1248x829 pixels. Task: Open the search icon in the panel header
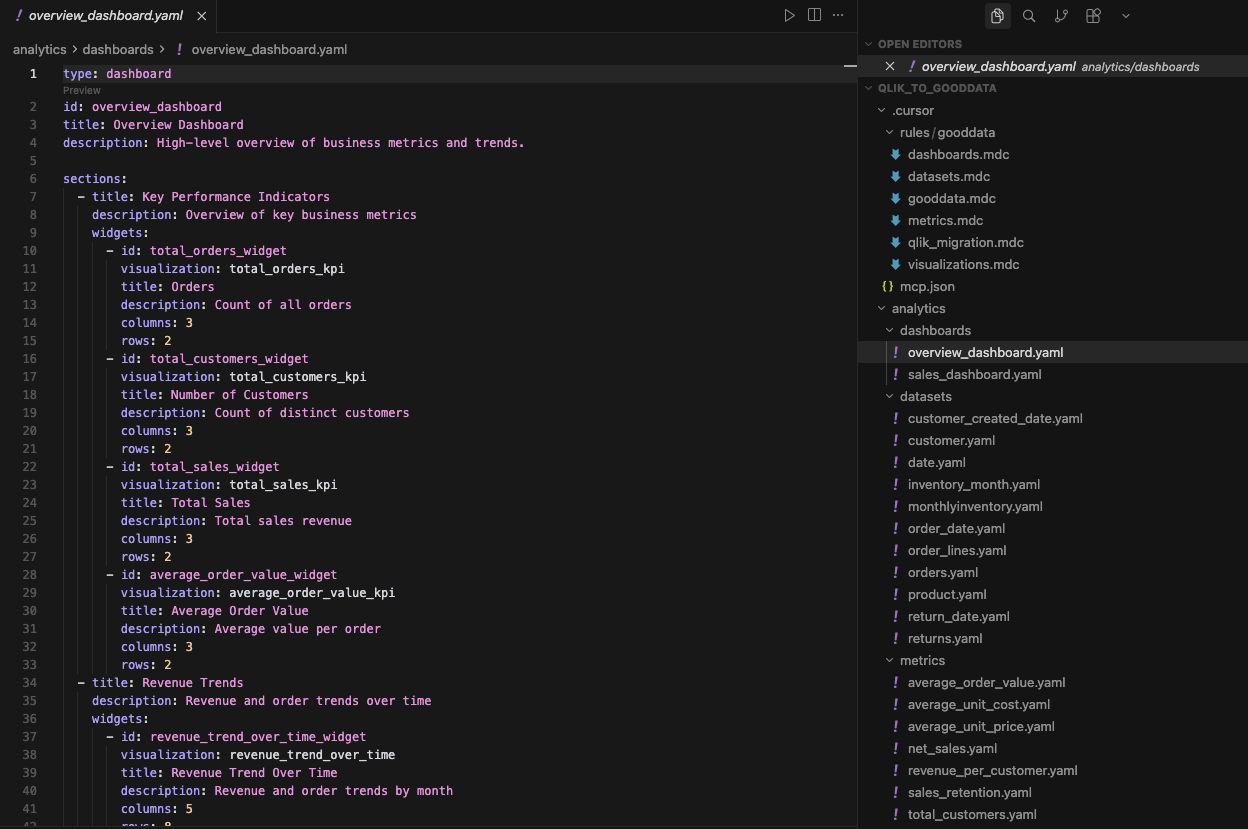(1029, 16)
